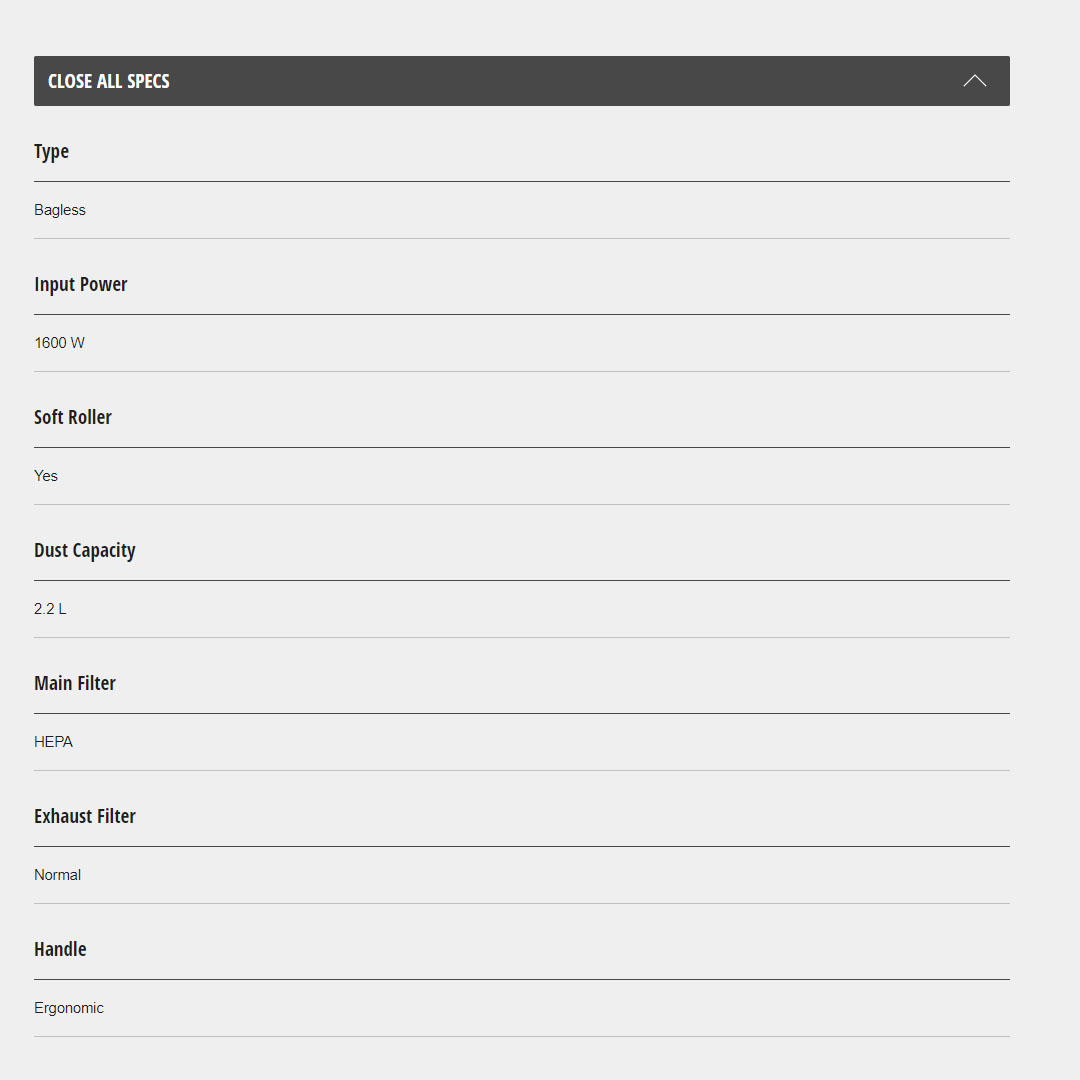Click the dark divider line below Type heading
1080x1080 pixels.
click(x=522, y=181)
